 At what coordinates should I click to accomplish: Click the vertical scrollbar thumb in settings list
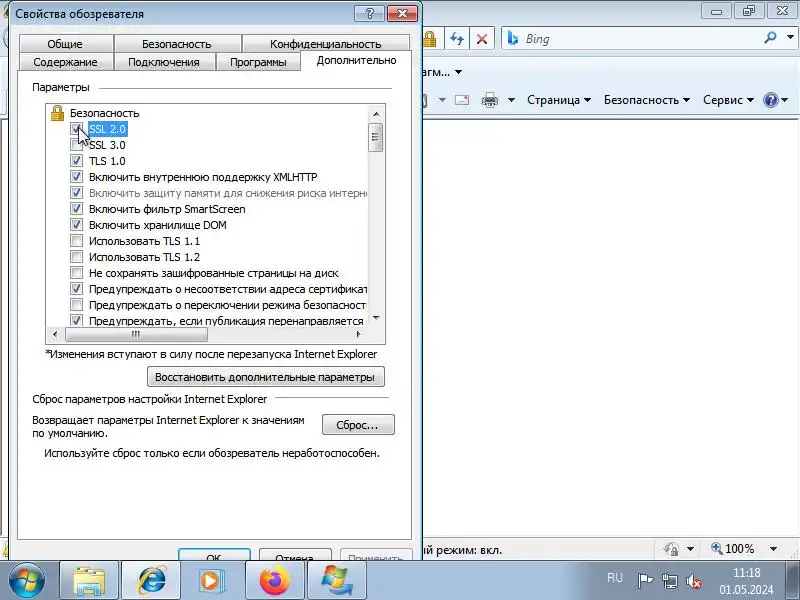coord(376,137)
